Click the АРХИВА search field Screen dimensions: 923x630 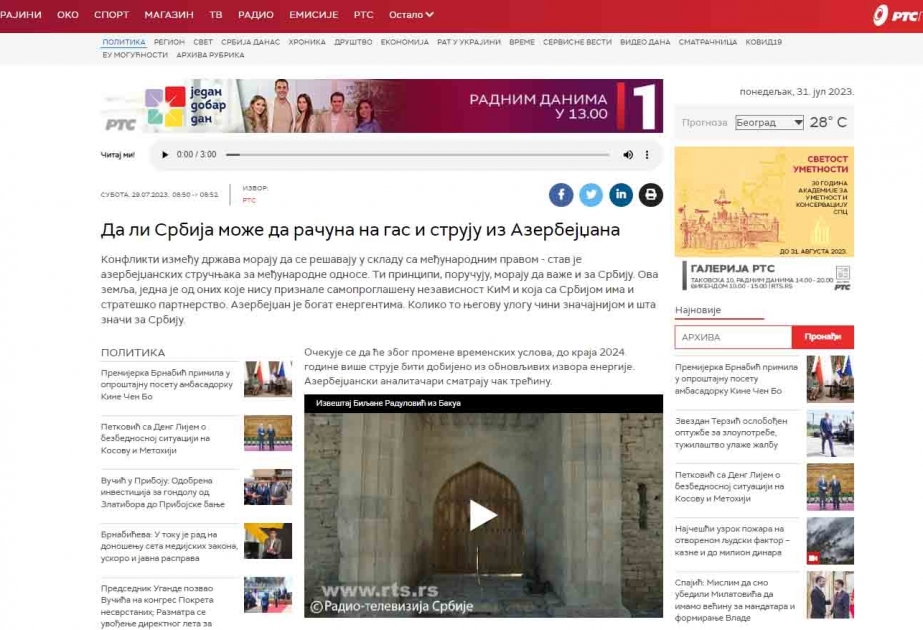click(x=733, y=337)
